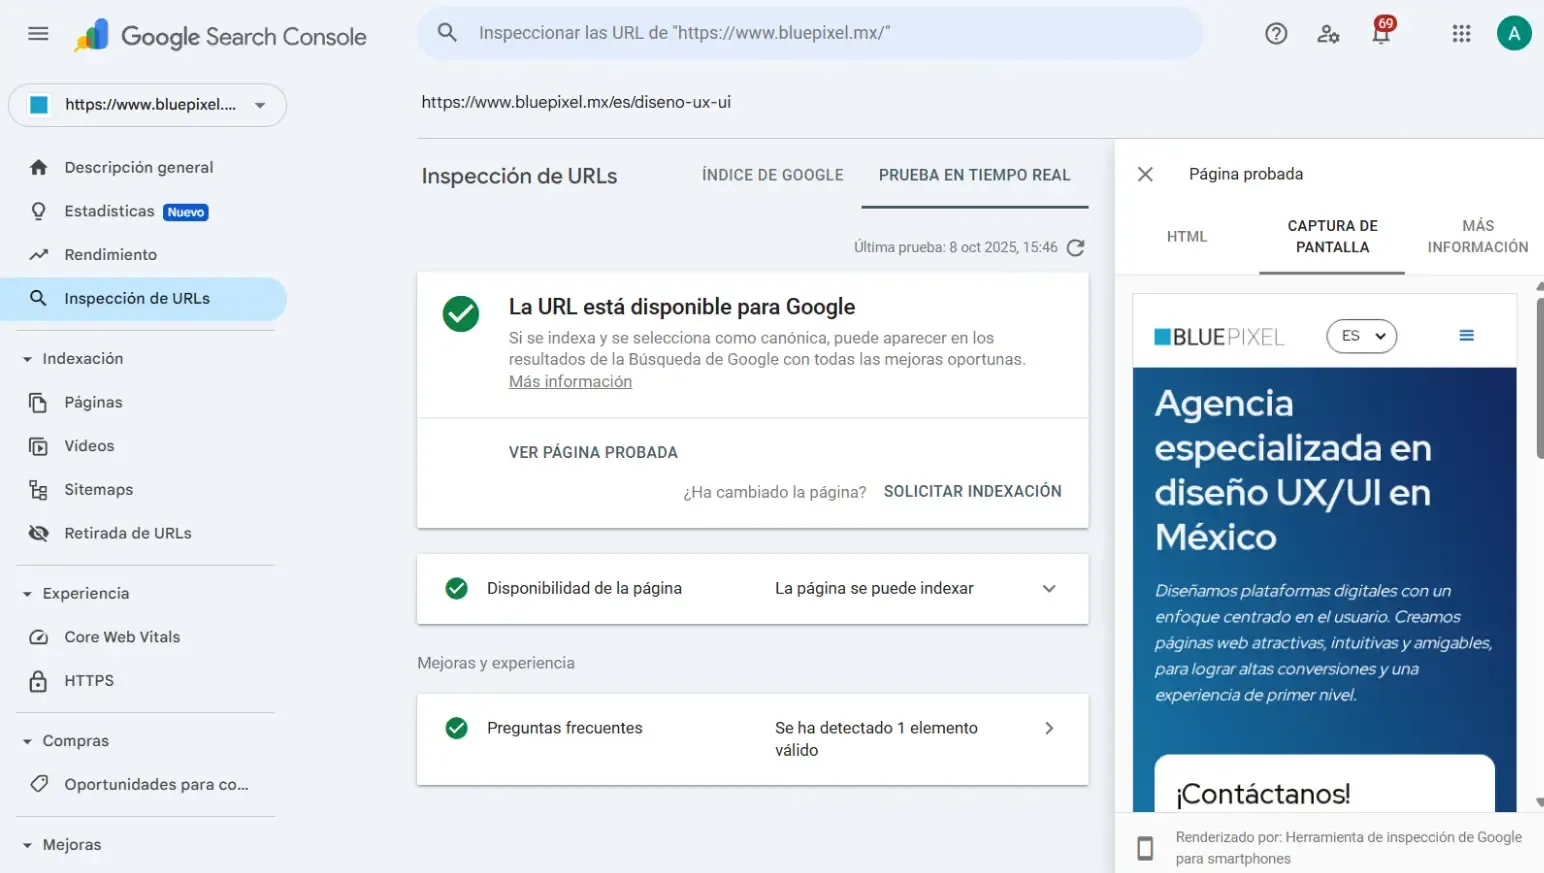Click the URL inspection search field
Screen dimensions: 1544x873
tap(810, 33)
